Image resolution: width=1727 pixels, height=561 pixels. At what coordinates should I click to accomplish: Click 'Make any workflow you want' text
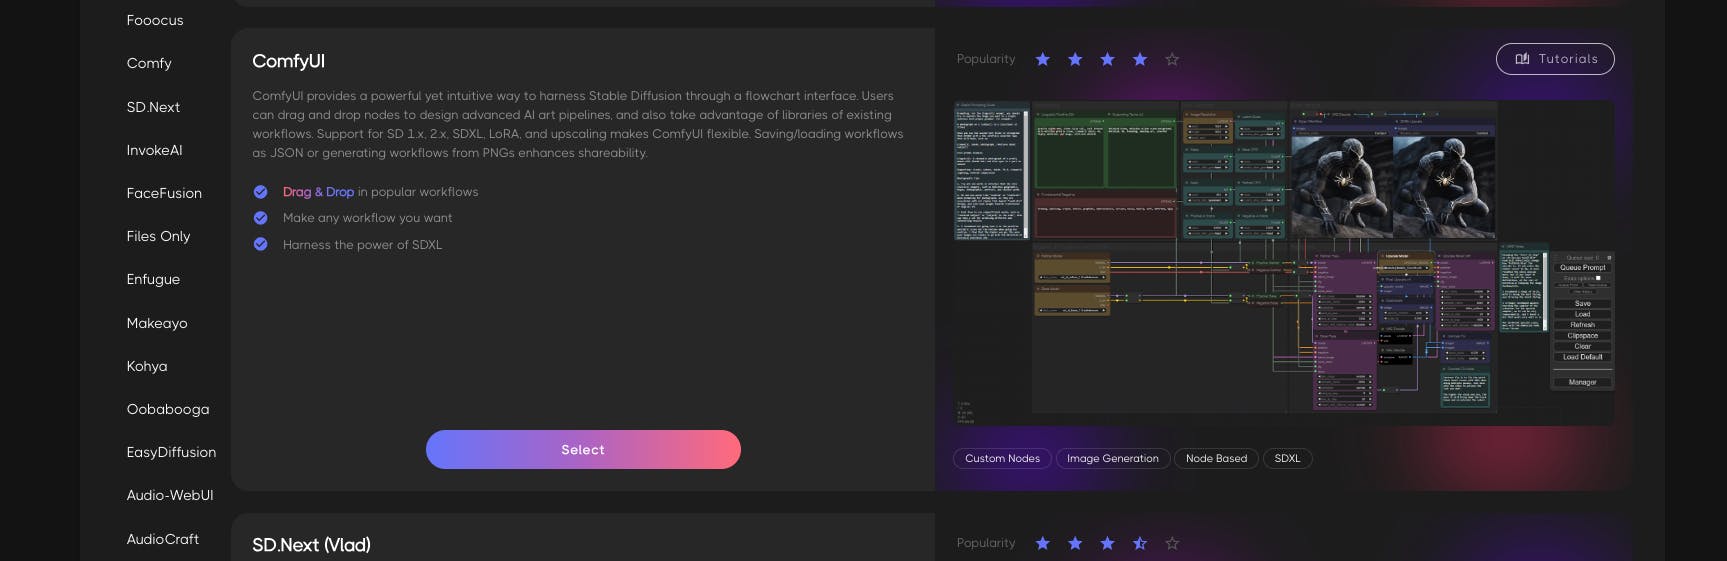(x=367, y=218)
